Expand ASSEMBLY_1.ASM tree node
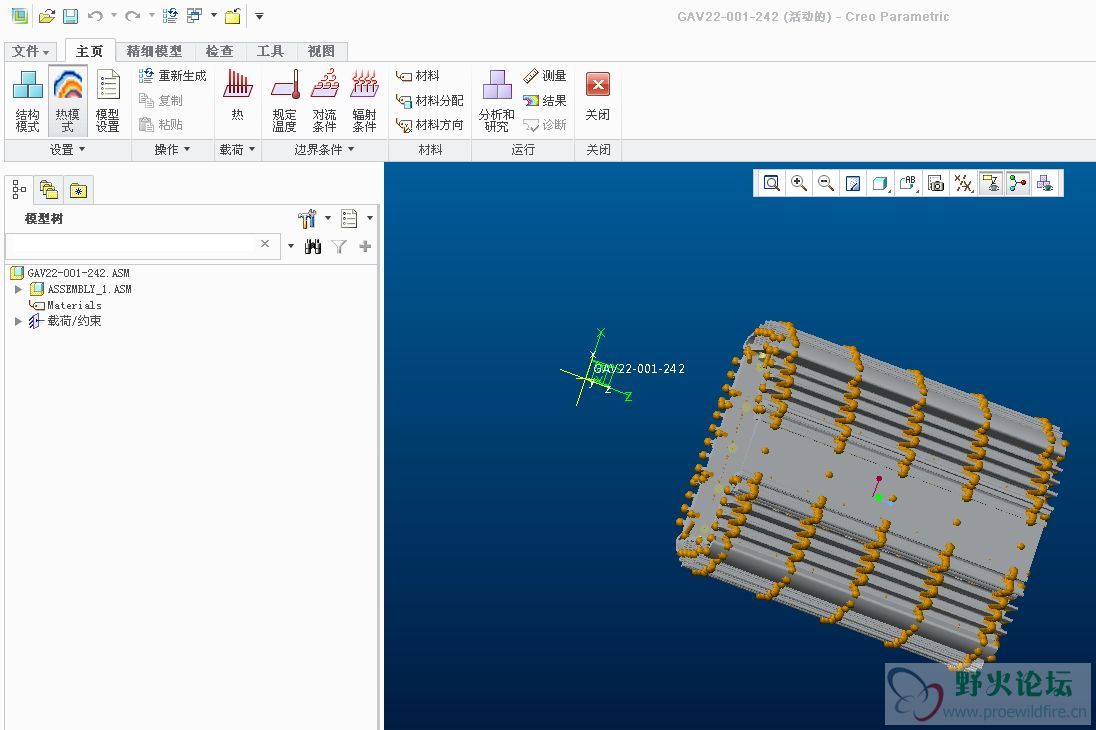Image resolution: width=1096 pixels, height=730 pixels. click(19, 289)
